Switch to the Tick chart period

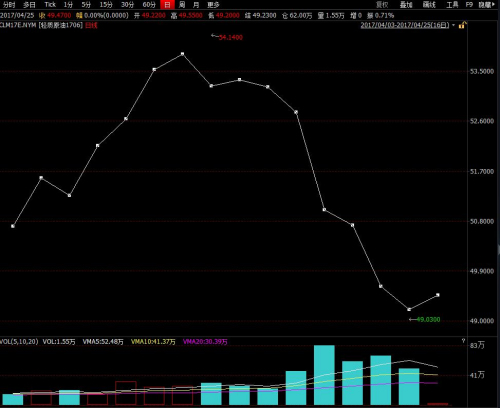tap(50, 5)
